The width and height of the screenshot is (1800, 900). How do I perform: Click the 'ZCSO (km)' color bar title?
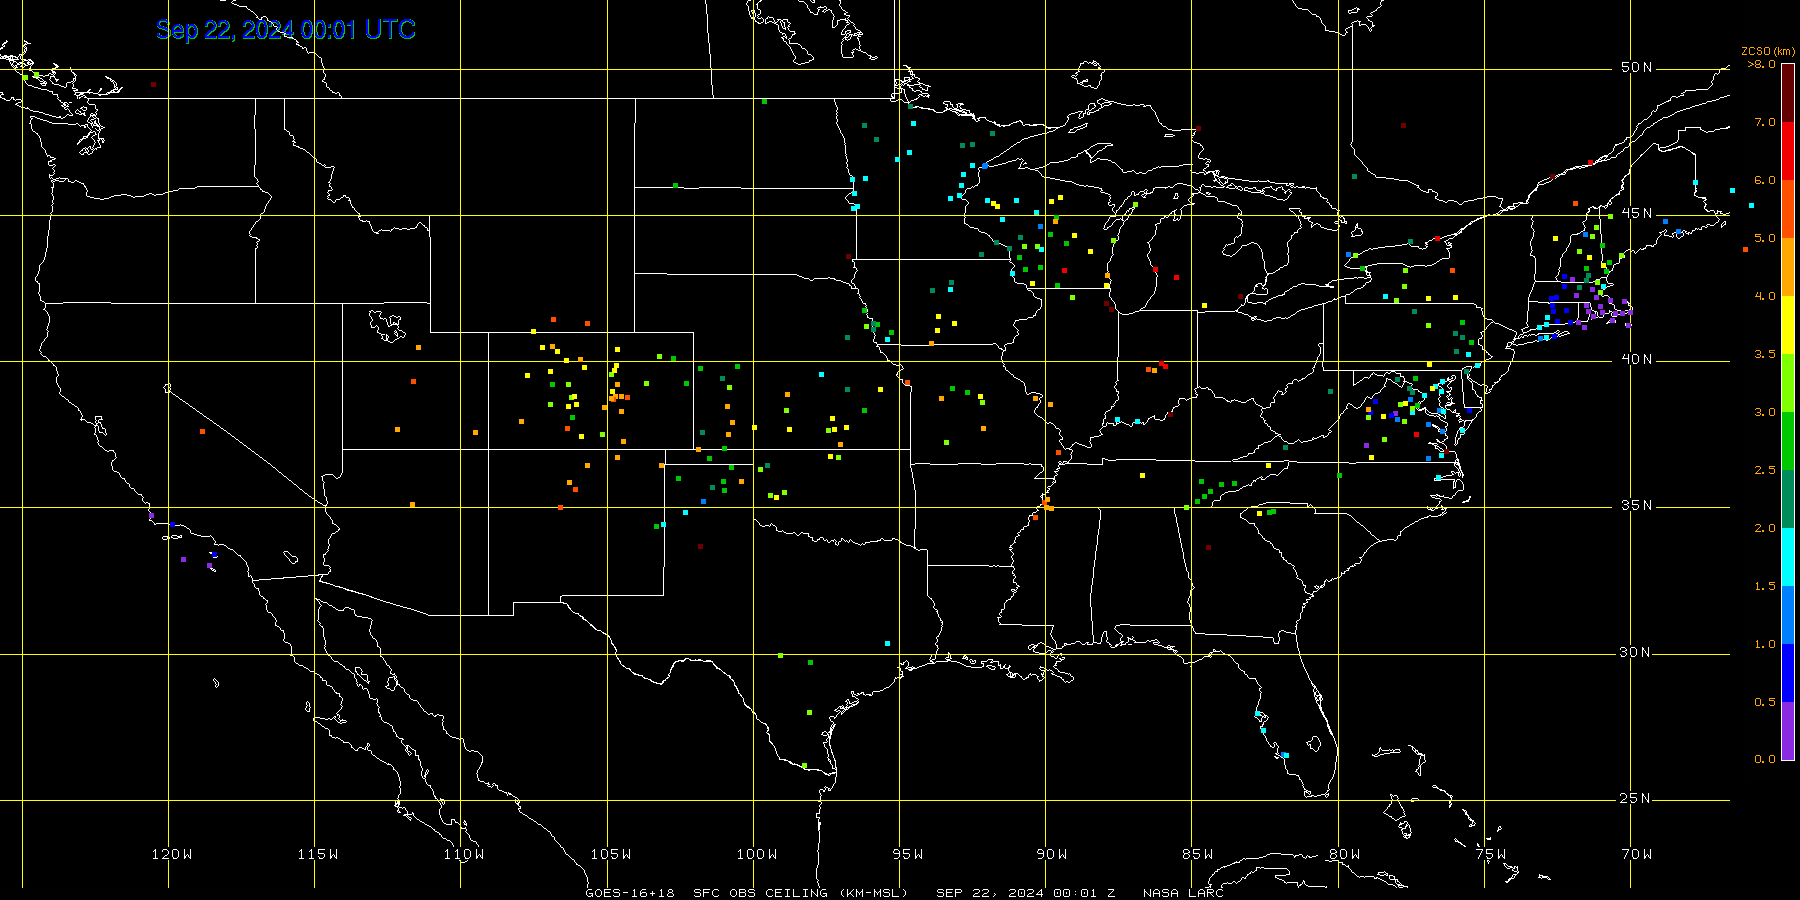click(x=1768, y=52)
